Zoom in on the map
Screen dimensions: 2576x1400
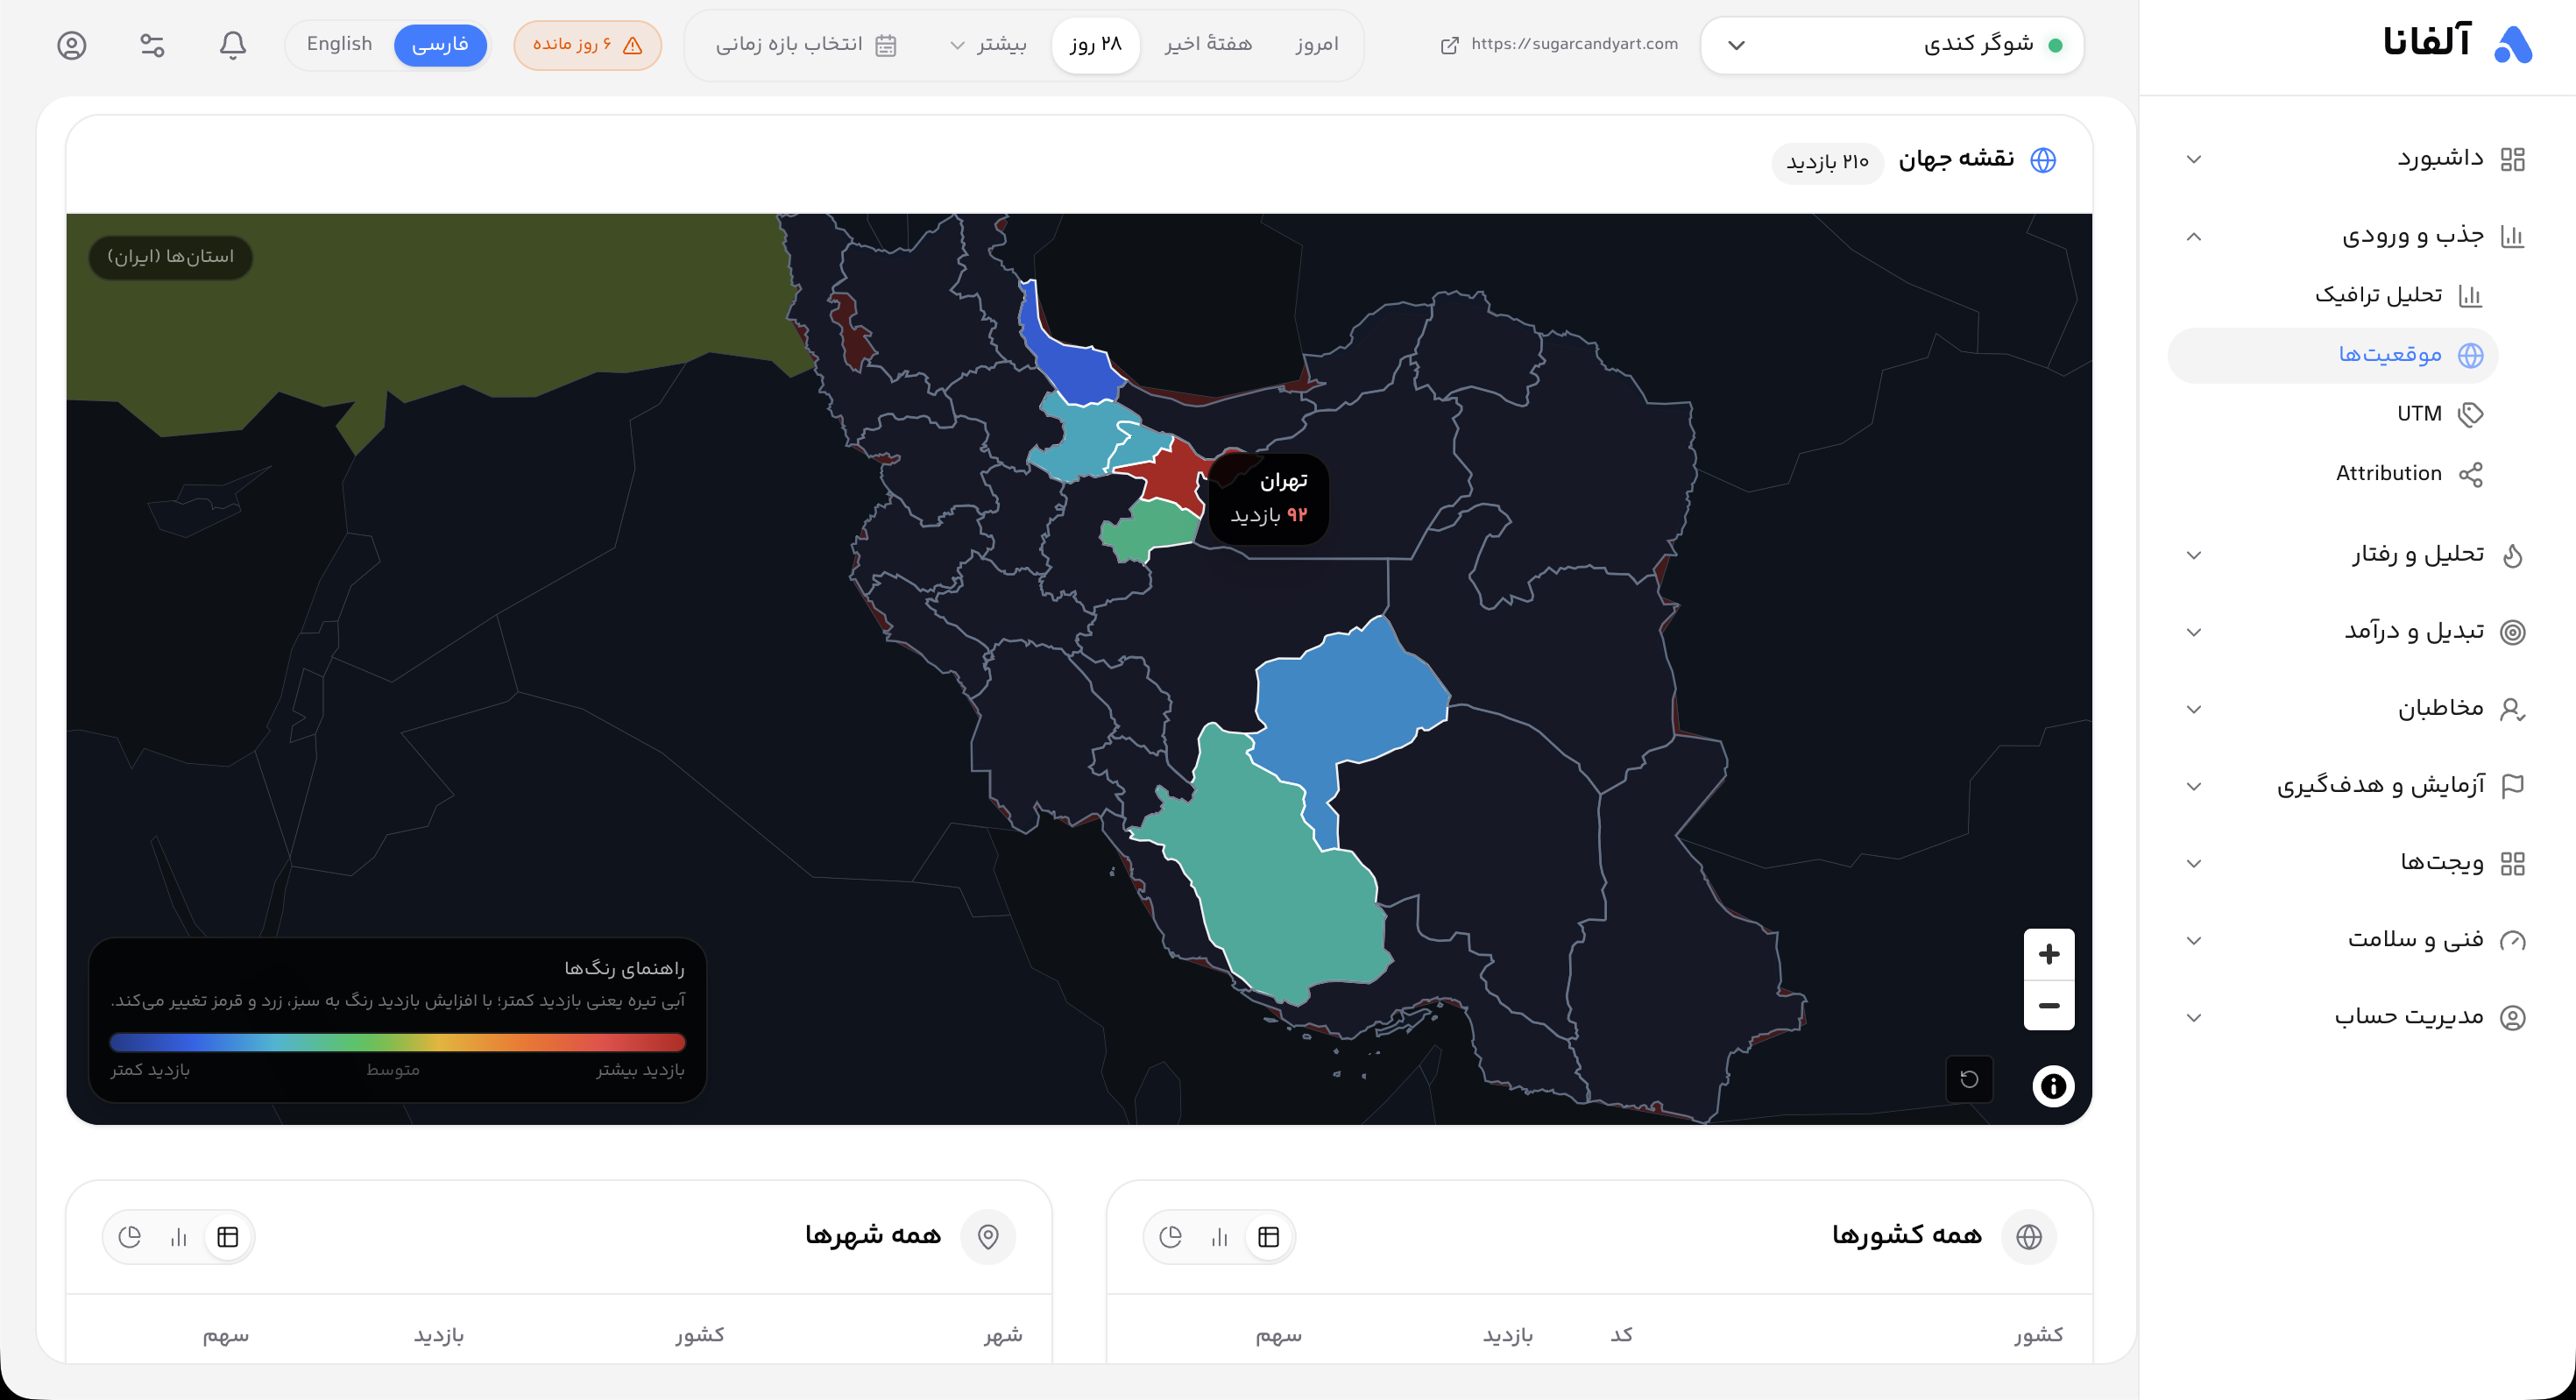(2049, 954)
